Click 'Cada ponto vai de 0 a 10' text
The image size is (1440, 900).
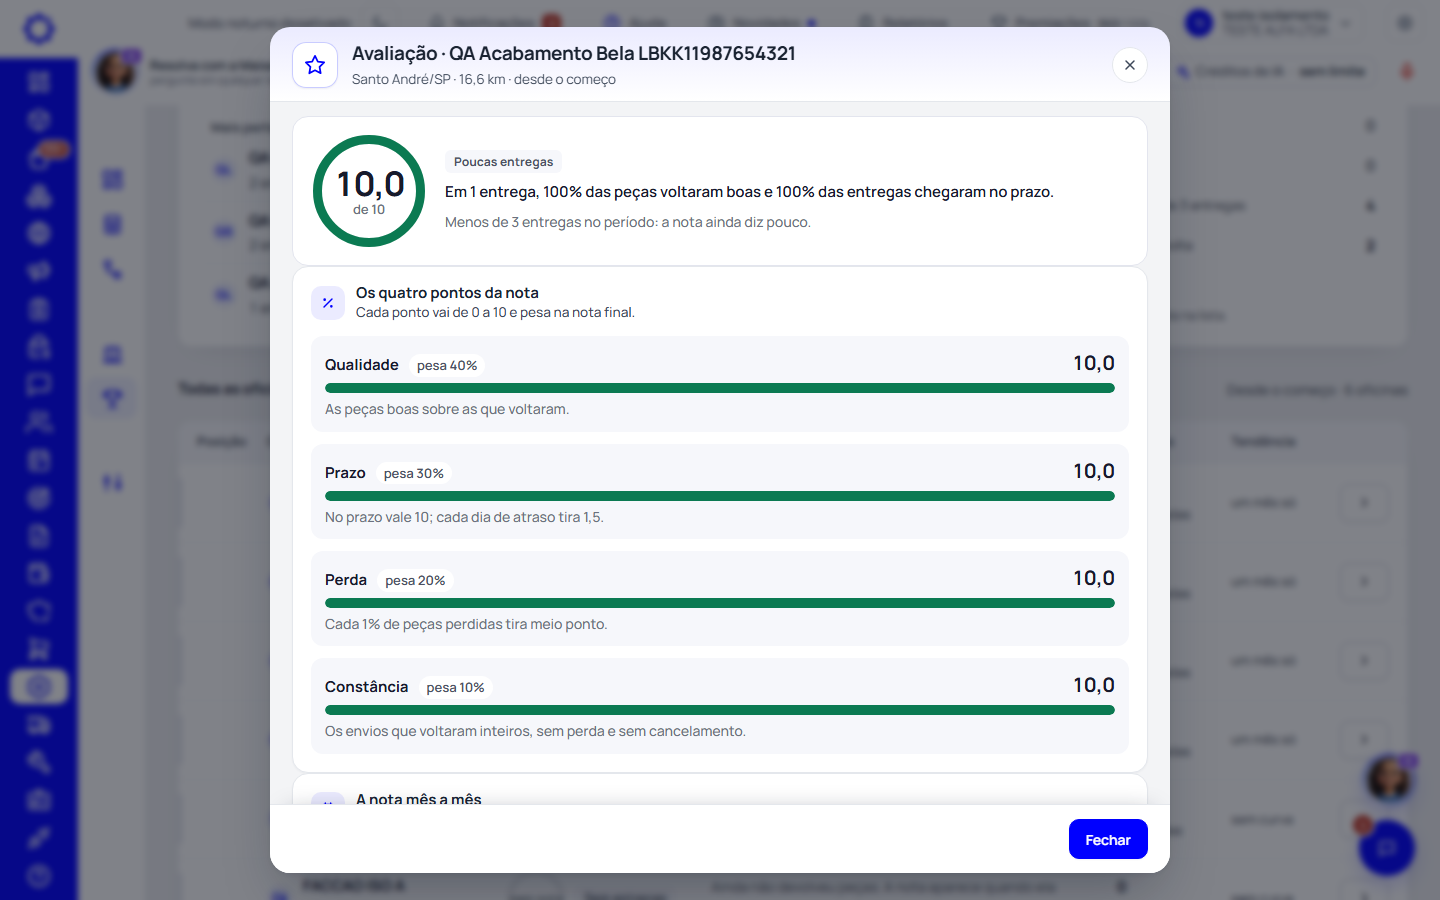point(495,312)
